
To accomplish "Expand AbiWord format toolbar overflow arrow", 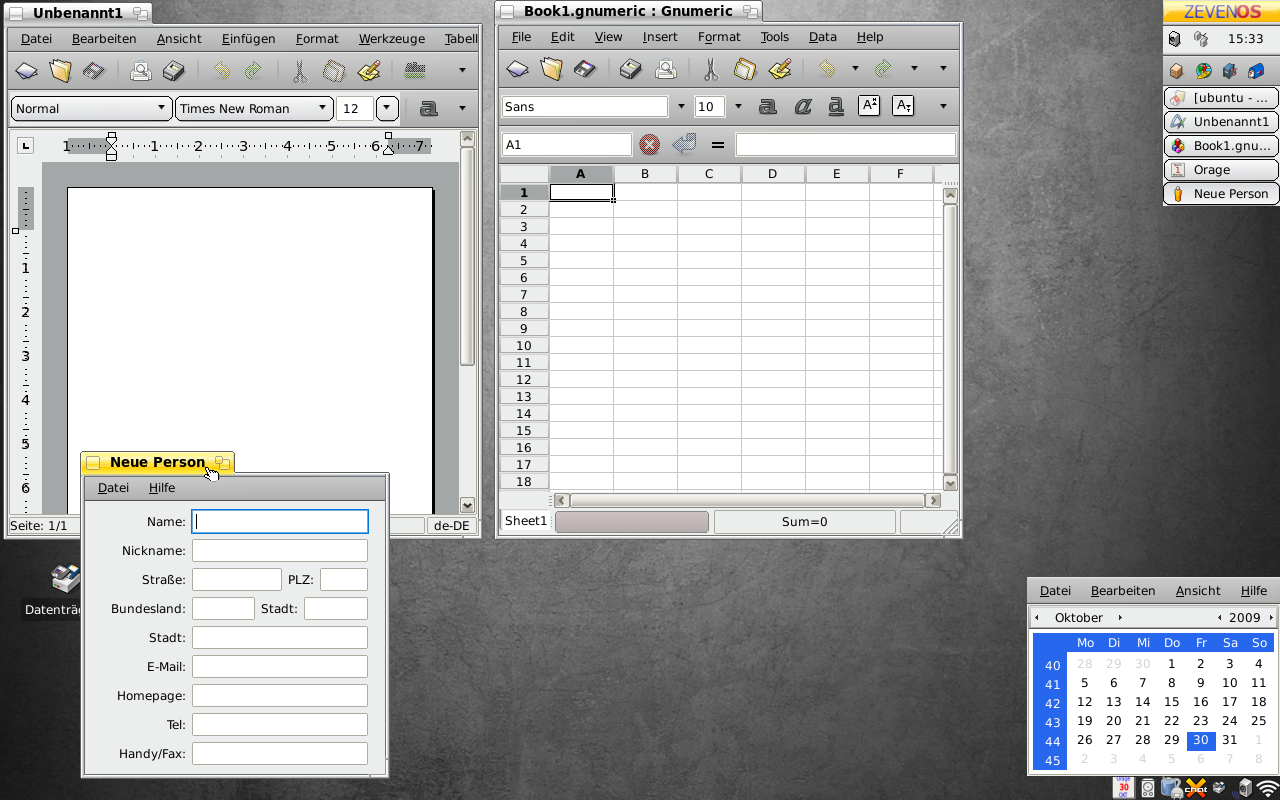I will click(x=462, y=108).
